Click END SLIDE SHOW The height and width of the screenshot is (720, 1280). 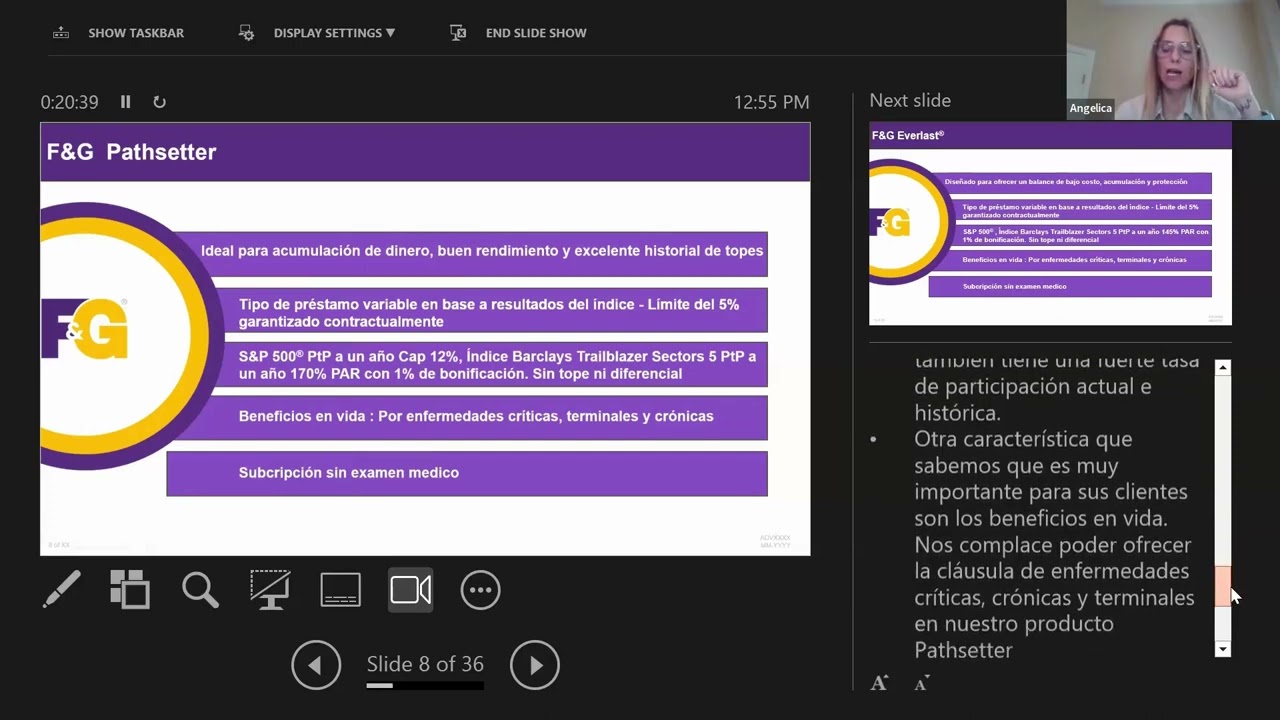click(536, 33)
